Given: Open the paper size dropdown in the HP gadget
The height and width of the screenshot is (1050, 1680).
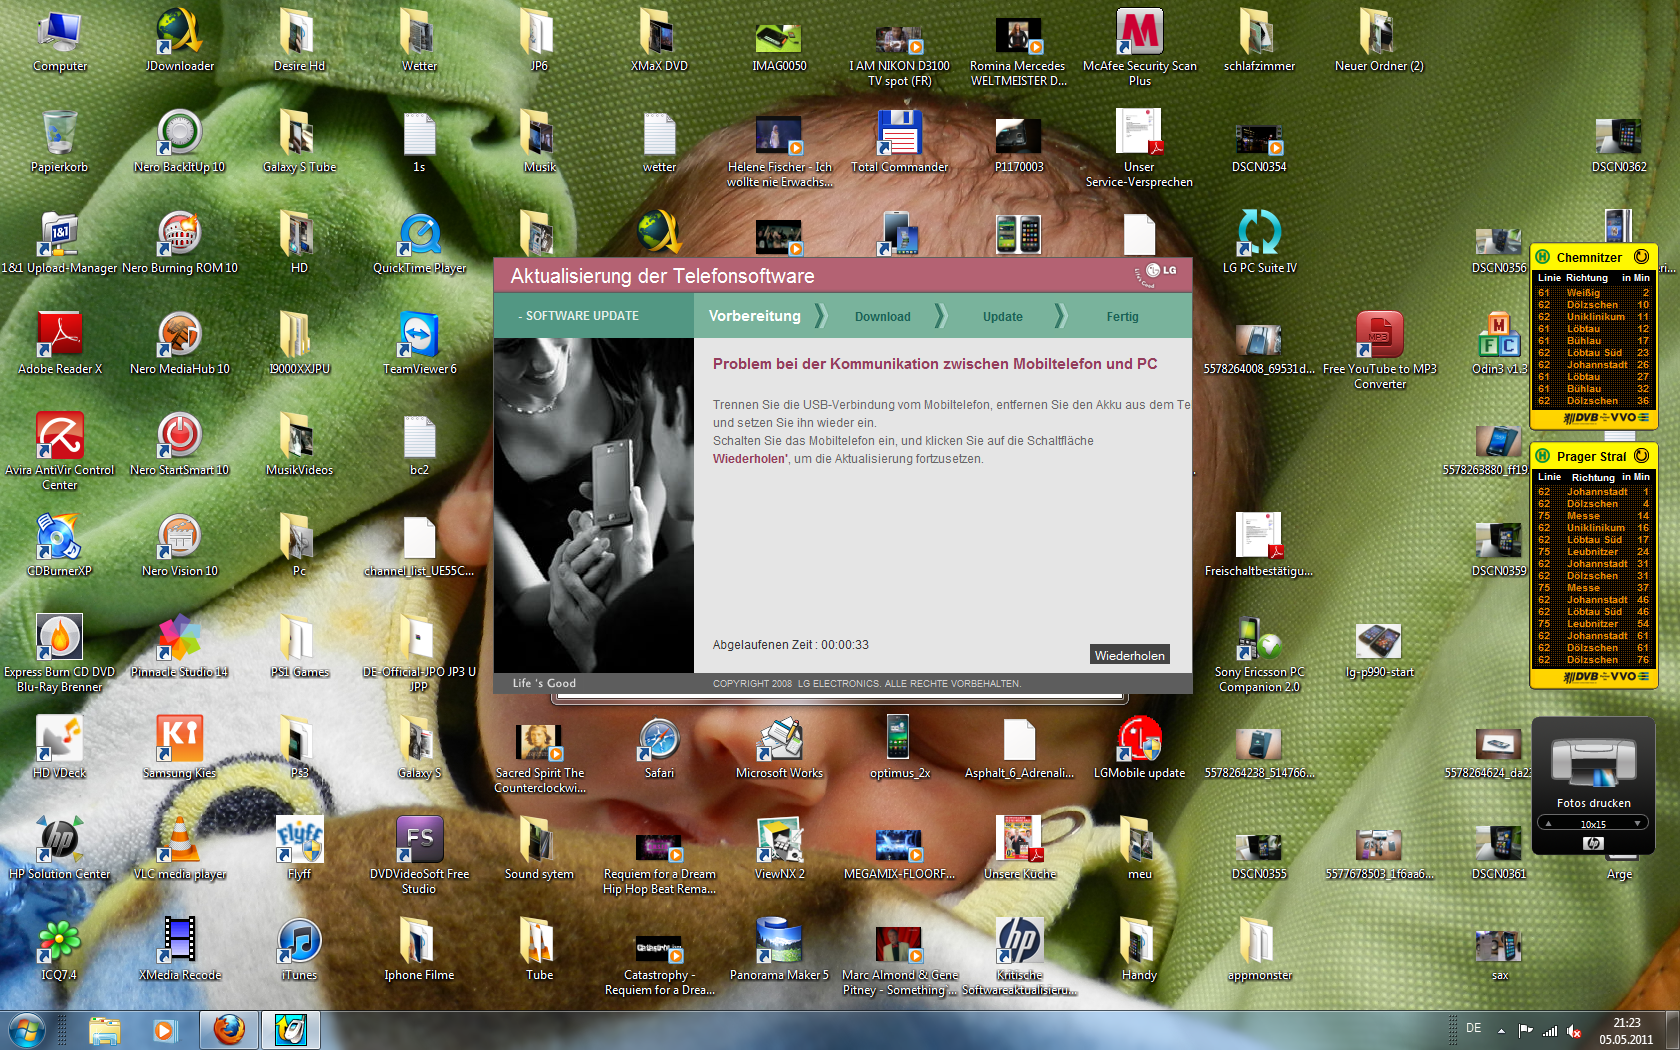Looking at the screenshot, I should (x=1638, y=824).
